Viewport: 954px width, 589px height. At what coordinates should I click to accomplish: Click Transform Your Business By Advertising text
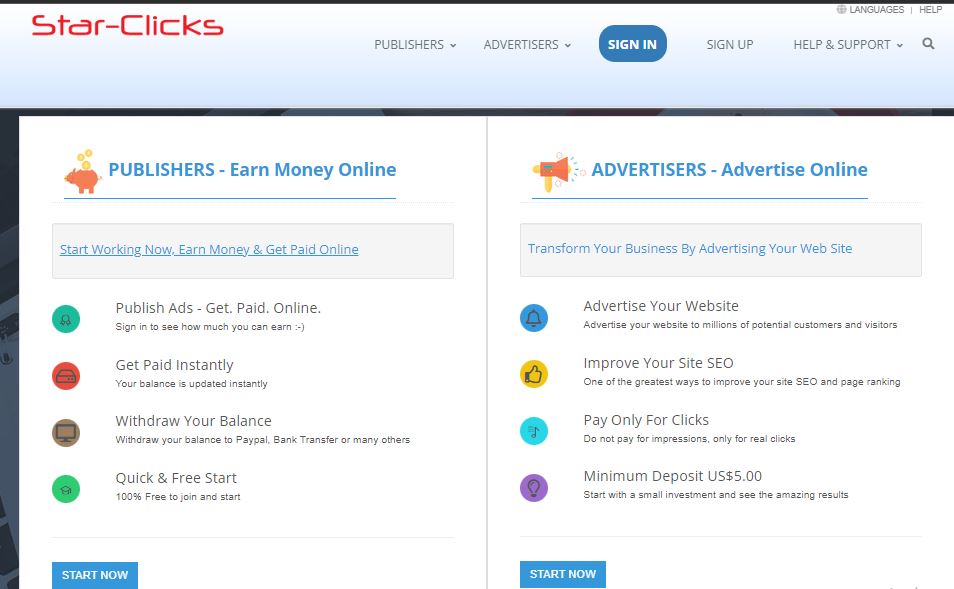tap(690, 248)
